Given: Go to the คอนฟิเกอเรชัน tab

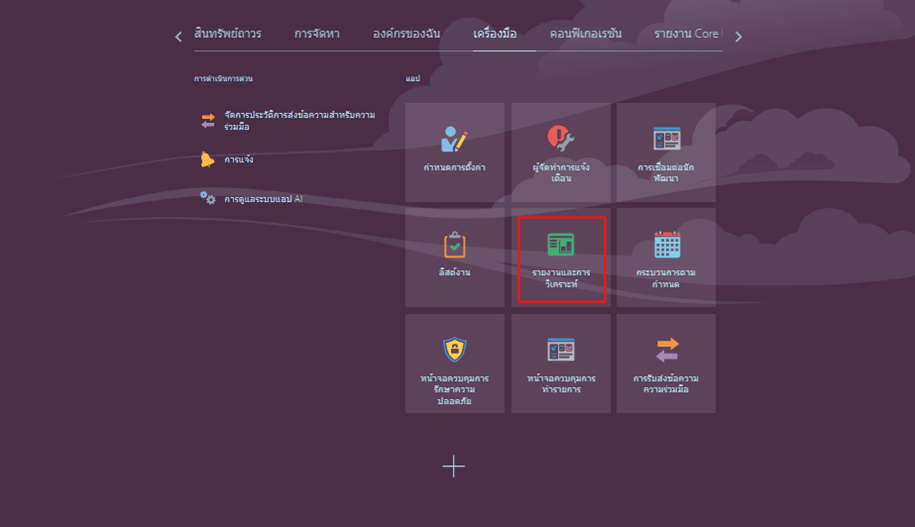Looking at the screenshot, I should point(585,34).
